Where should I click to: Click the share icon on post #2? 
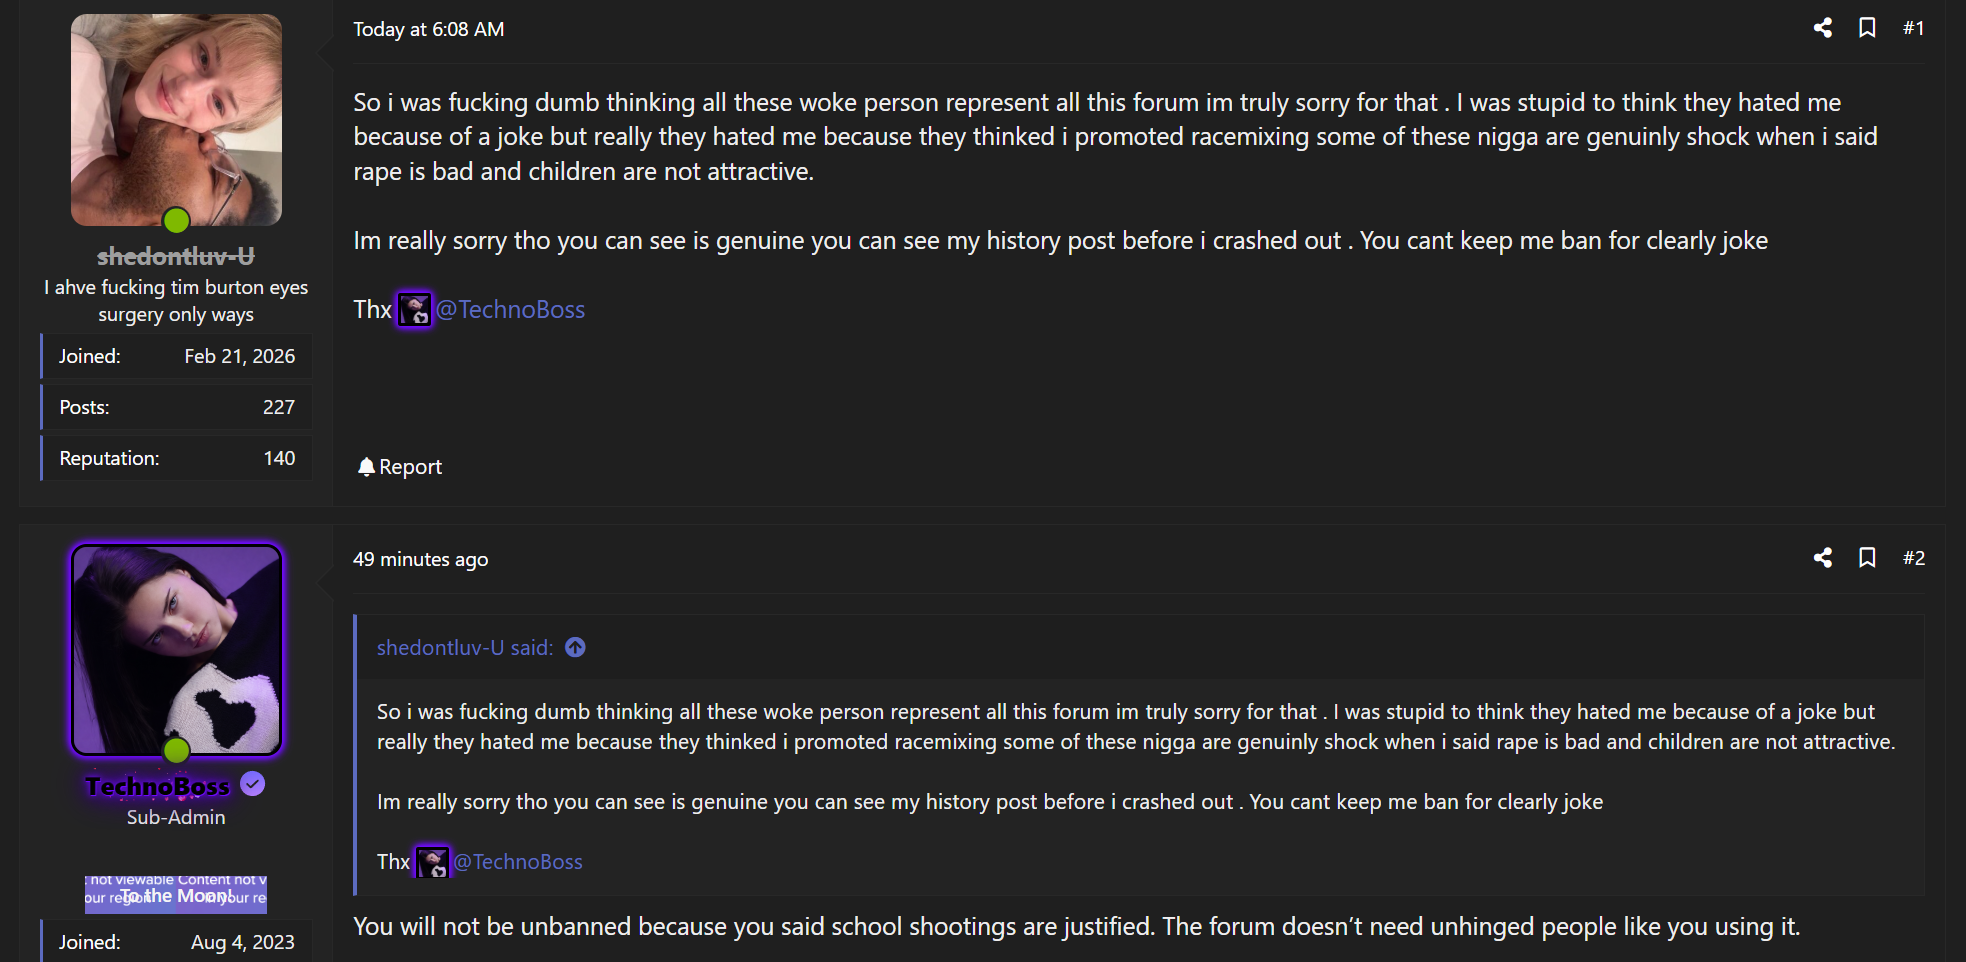pyautogui.click(x=1822, y=558)
